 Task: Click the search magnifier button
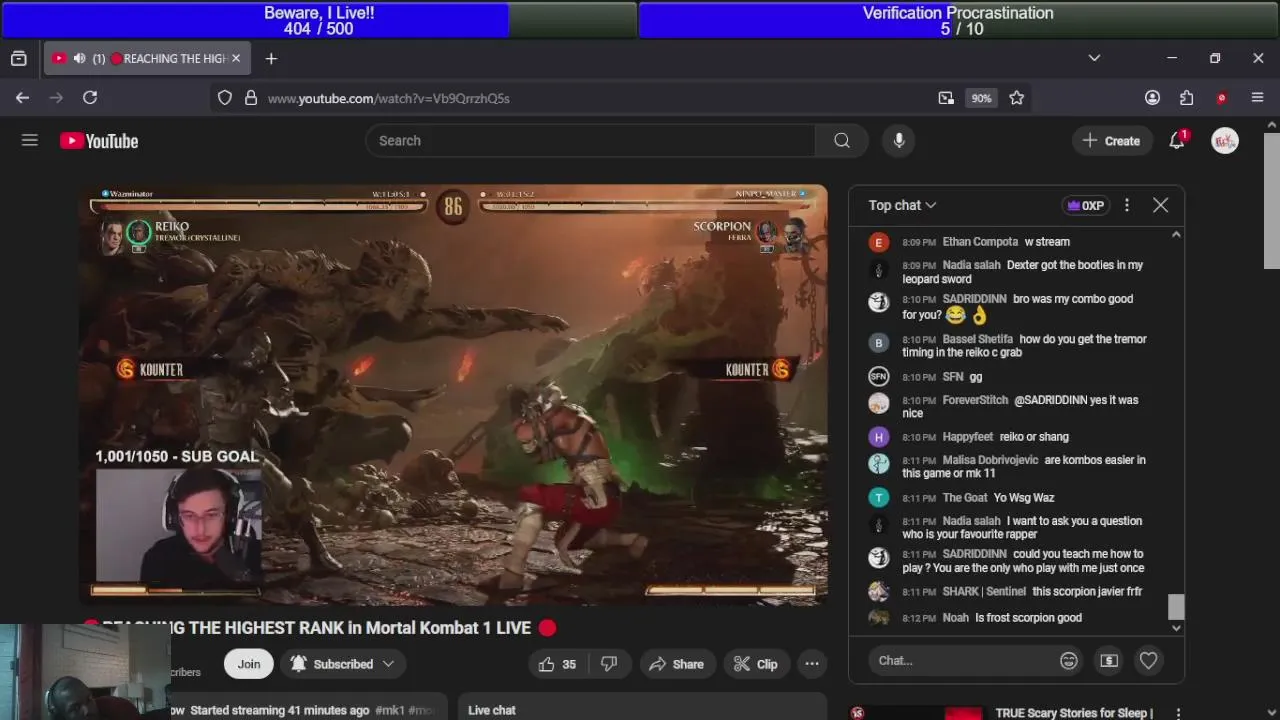point(842,141)
